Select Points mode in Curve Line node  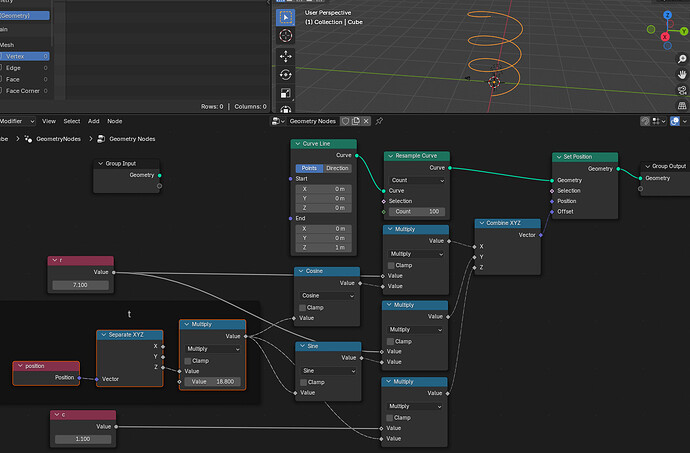(x=309, y=168)
